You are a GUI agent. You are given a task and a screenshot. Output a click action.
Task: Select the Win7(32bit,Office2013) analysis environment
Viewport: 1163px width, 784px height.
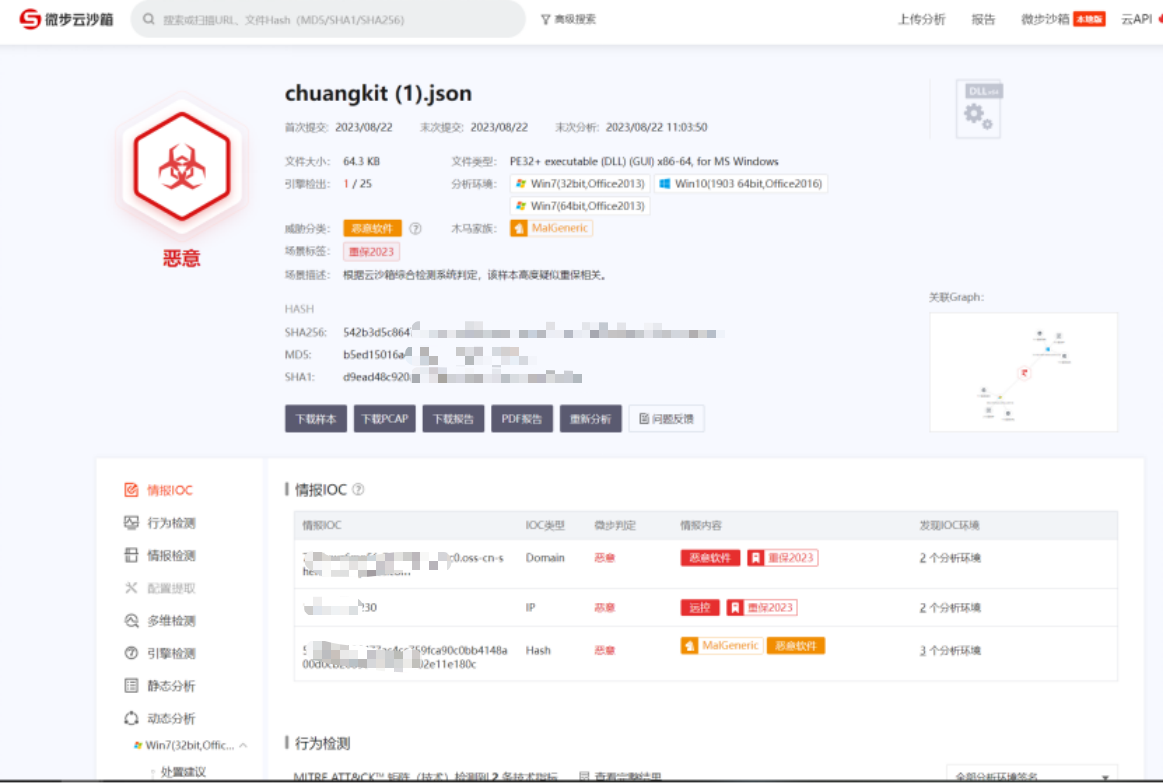click(579, 184)
